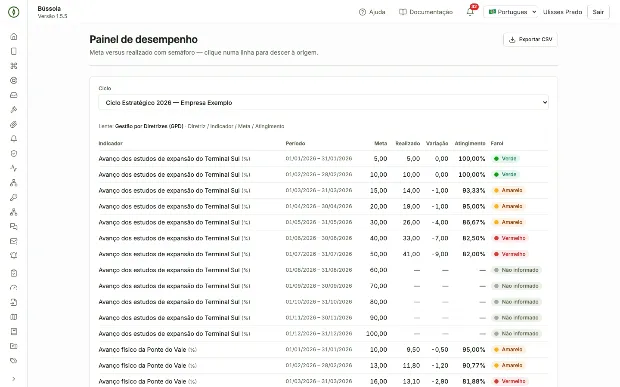Click the Variação column header
This screenshot has width=620, height=387.
click(x=437, y=143)
